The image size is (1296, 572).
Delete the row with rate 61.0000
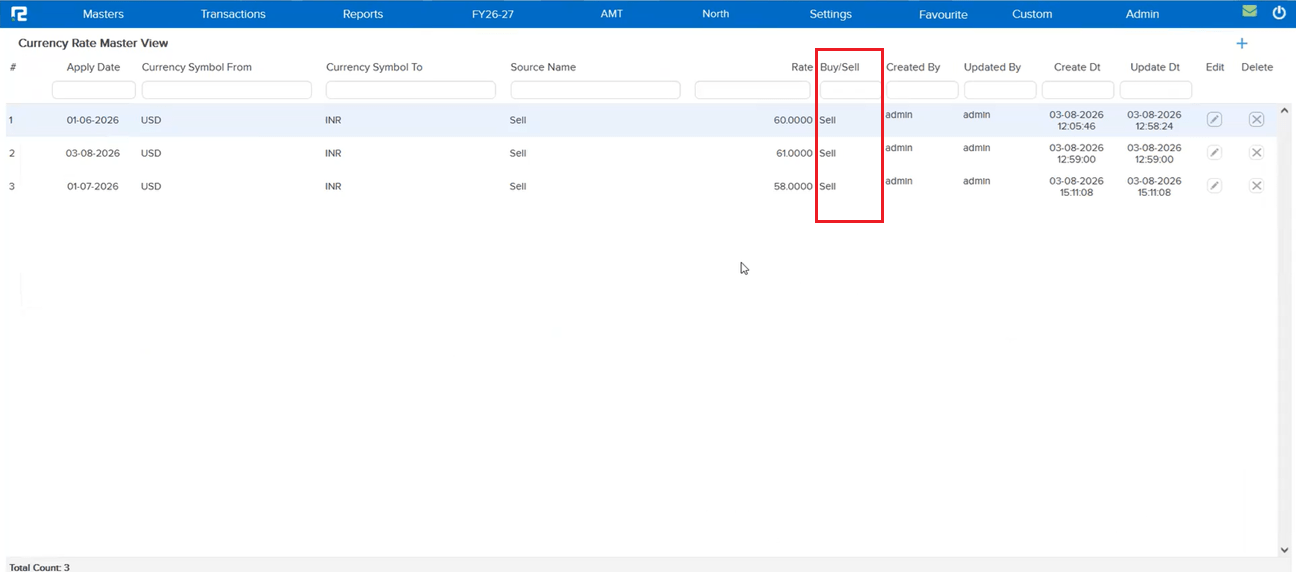pos(1257,153)
